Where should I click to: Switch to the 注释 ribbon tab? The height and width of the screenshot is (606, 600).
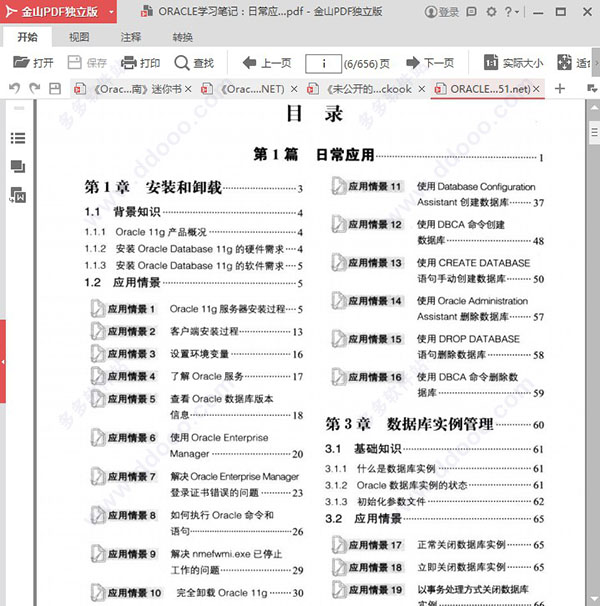pyautogui.click(x=131, y=37)
